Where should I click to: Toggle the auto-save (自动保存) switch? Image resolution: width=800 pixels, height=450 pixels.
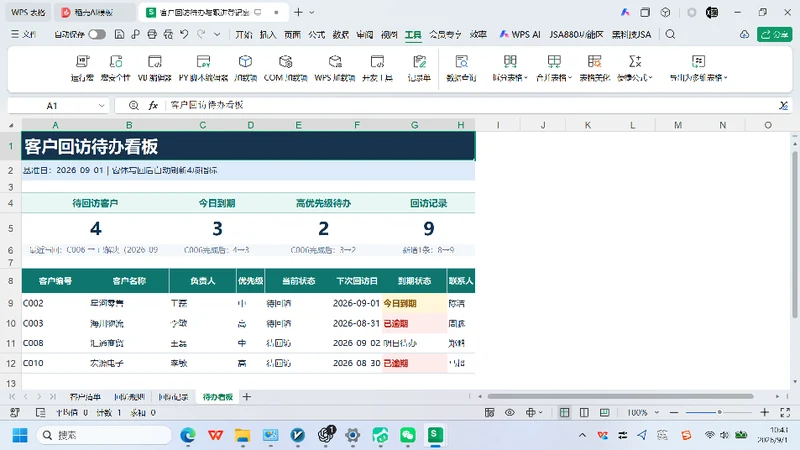97,34
